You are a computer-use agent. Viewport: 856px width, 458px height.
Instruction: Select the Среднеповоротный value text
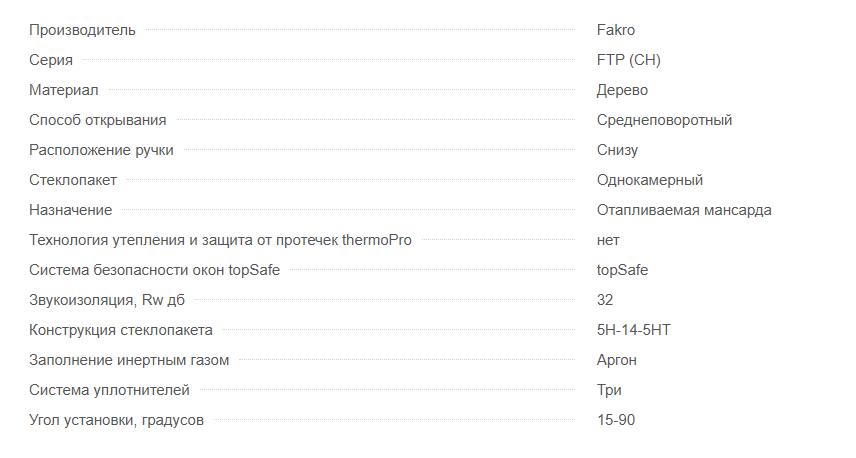[664, 120]
